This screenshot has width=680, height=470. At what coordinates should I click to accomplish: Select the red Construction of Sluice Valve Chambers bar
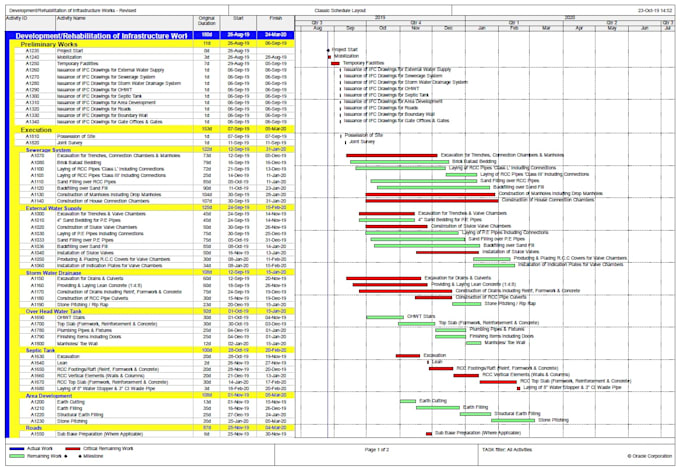point(397,226)
